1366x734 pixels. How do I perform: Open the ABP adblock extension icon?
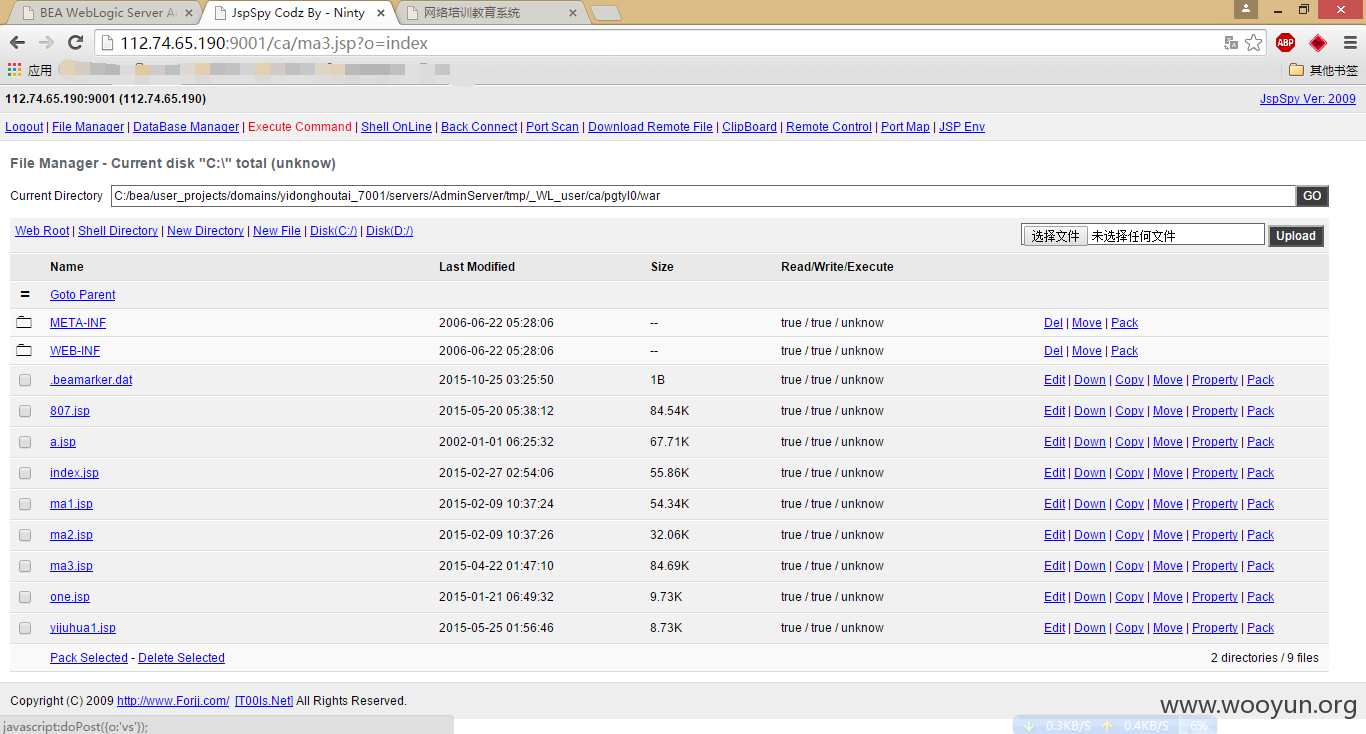point(1285,43)
